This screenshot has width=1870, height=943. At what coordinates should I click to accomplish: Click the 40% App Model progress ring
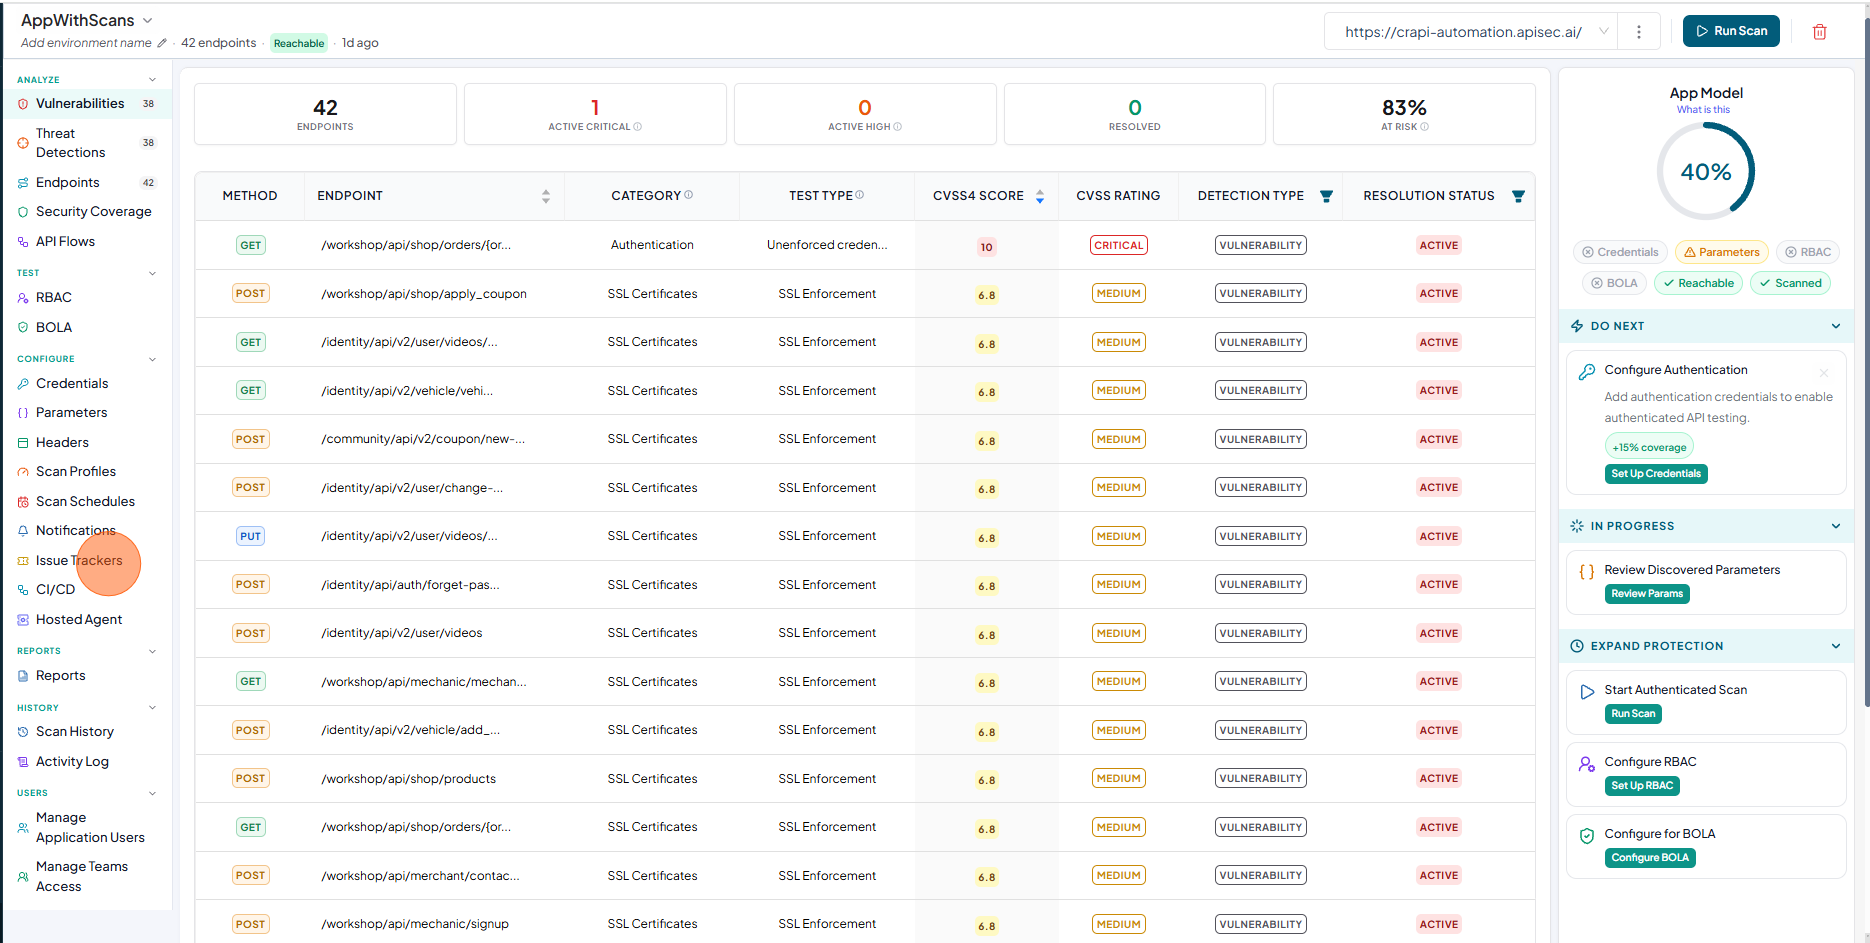point(1706,172)
